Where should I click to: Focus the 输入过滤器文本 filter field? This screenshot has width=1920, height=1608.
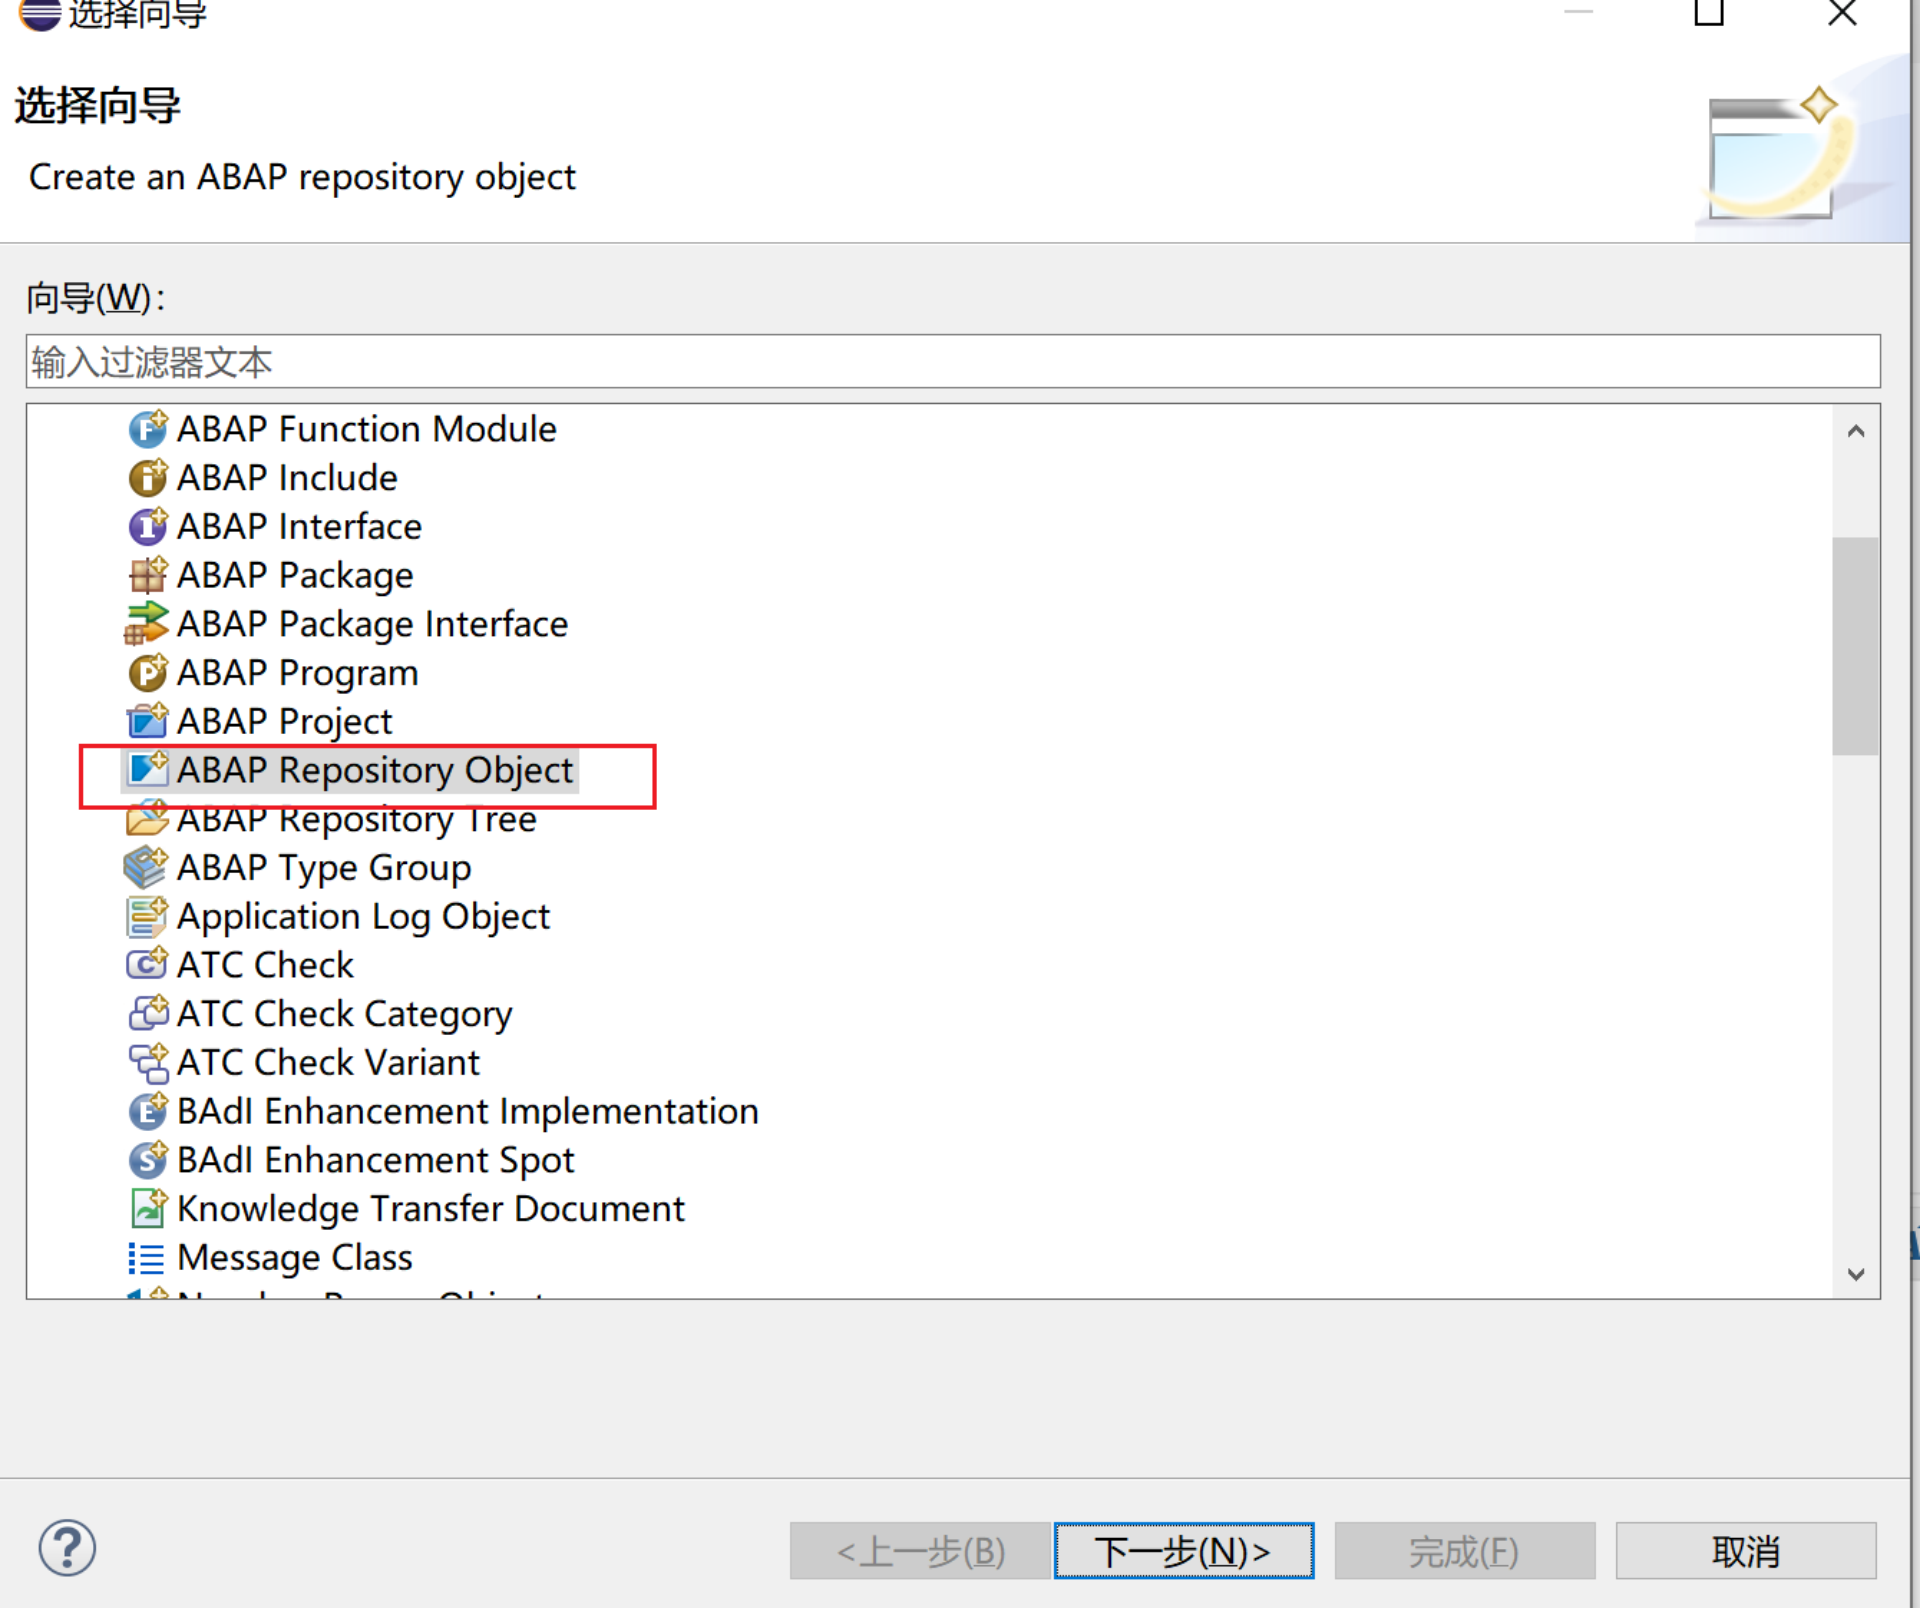950,362
